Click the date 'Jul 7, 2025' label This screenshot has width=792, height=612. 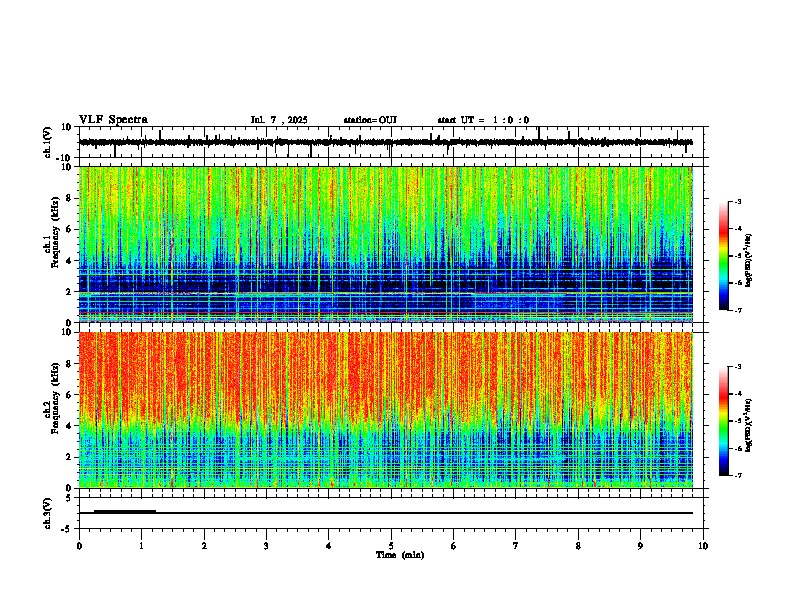279,120
